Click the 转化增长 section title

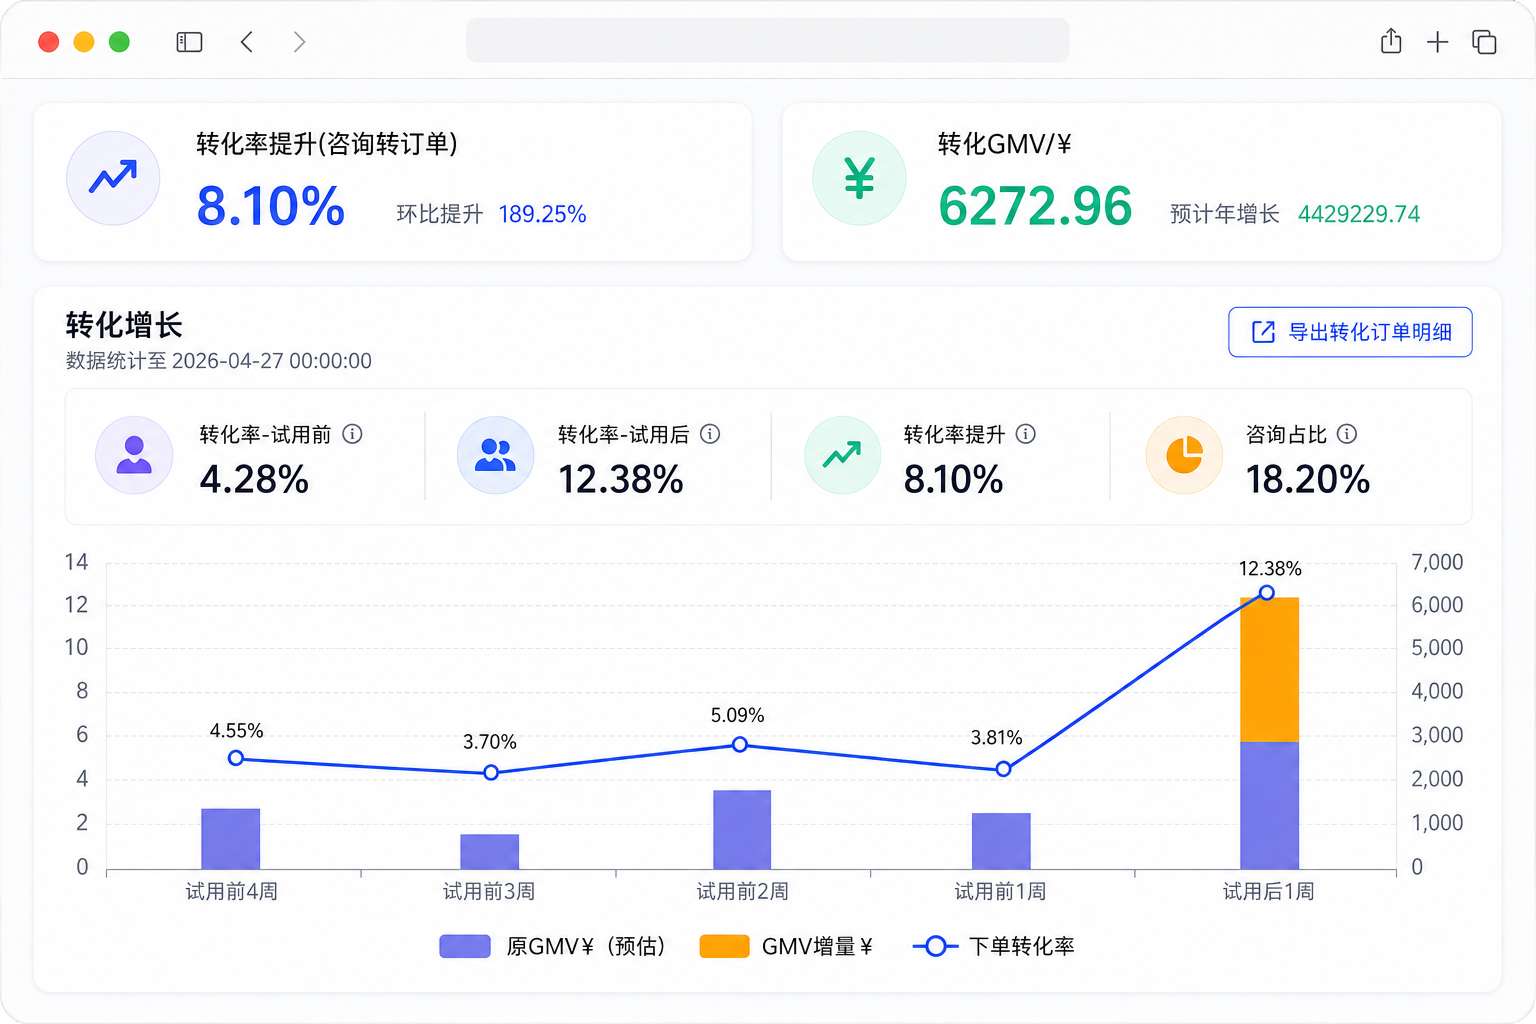coord(124,325)
